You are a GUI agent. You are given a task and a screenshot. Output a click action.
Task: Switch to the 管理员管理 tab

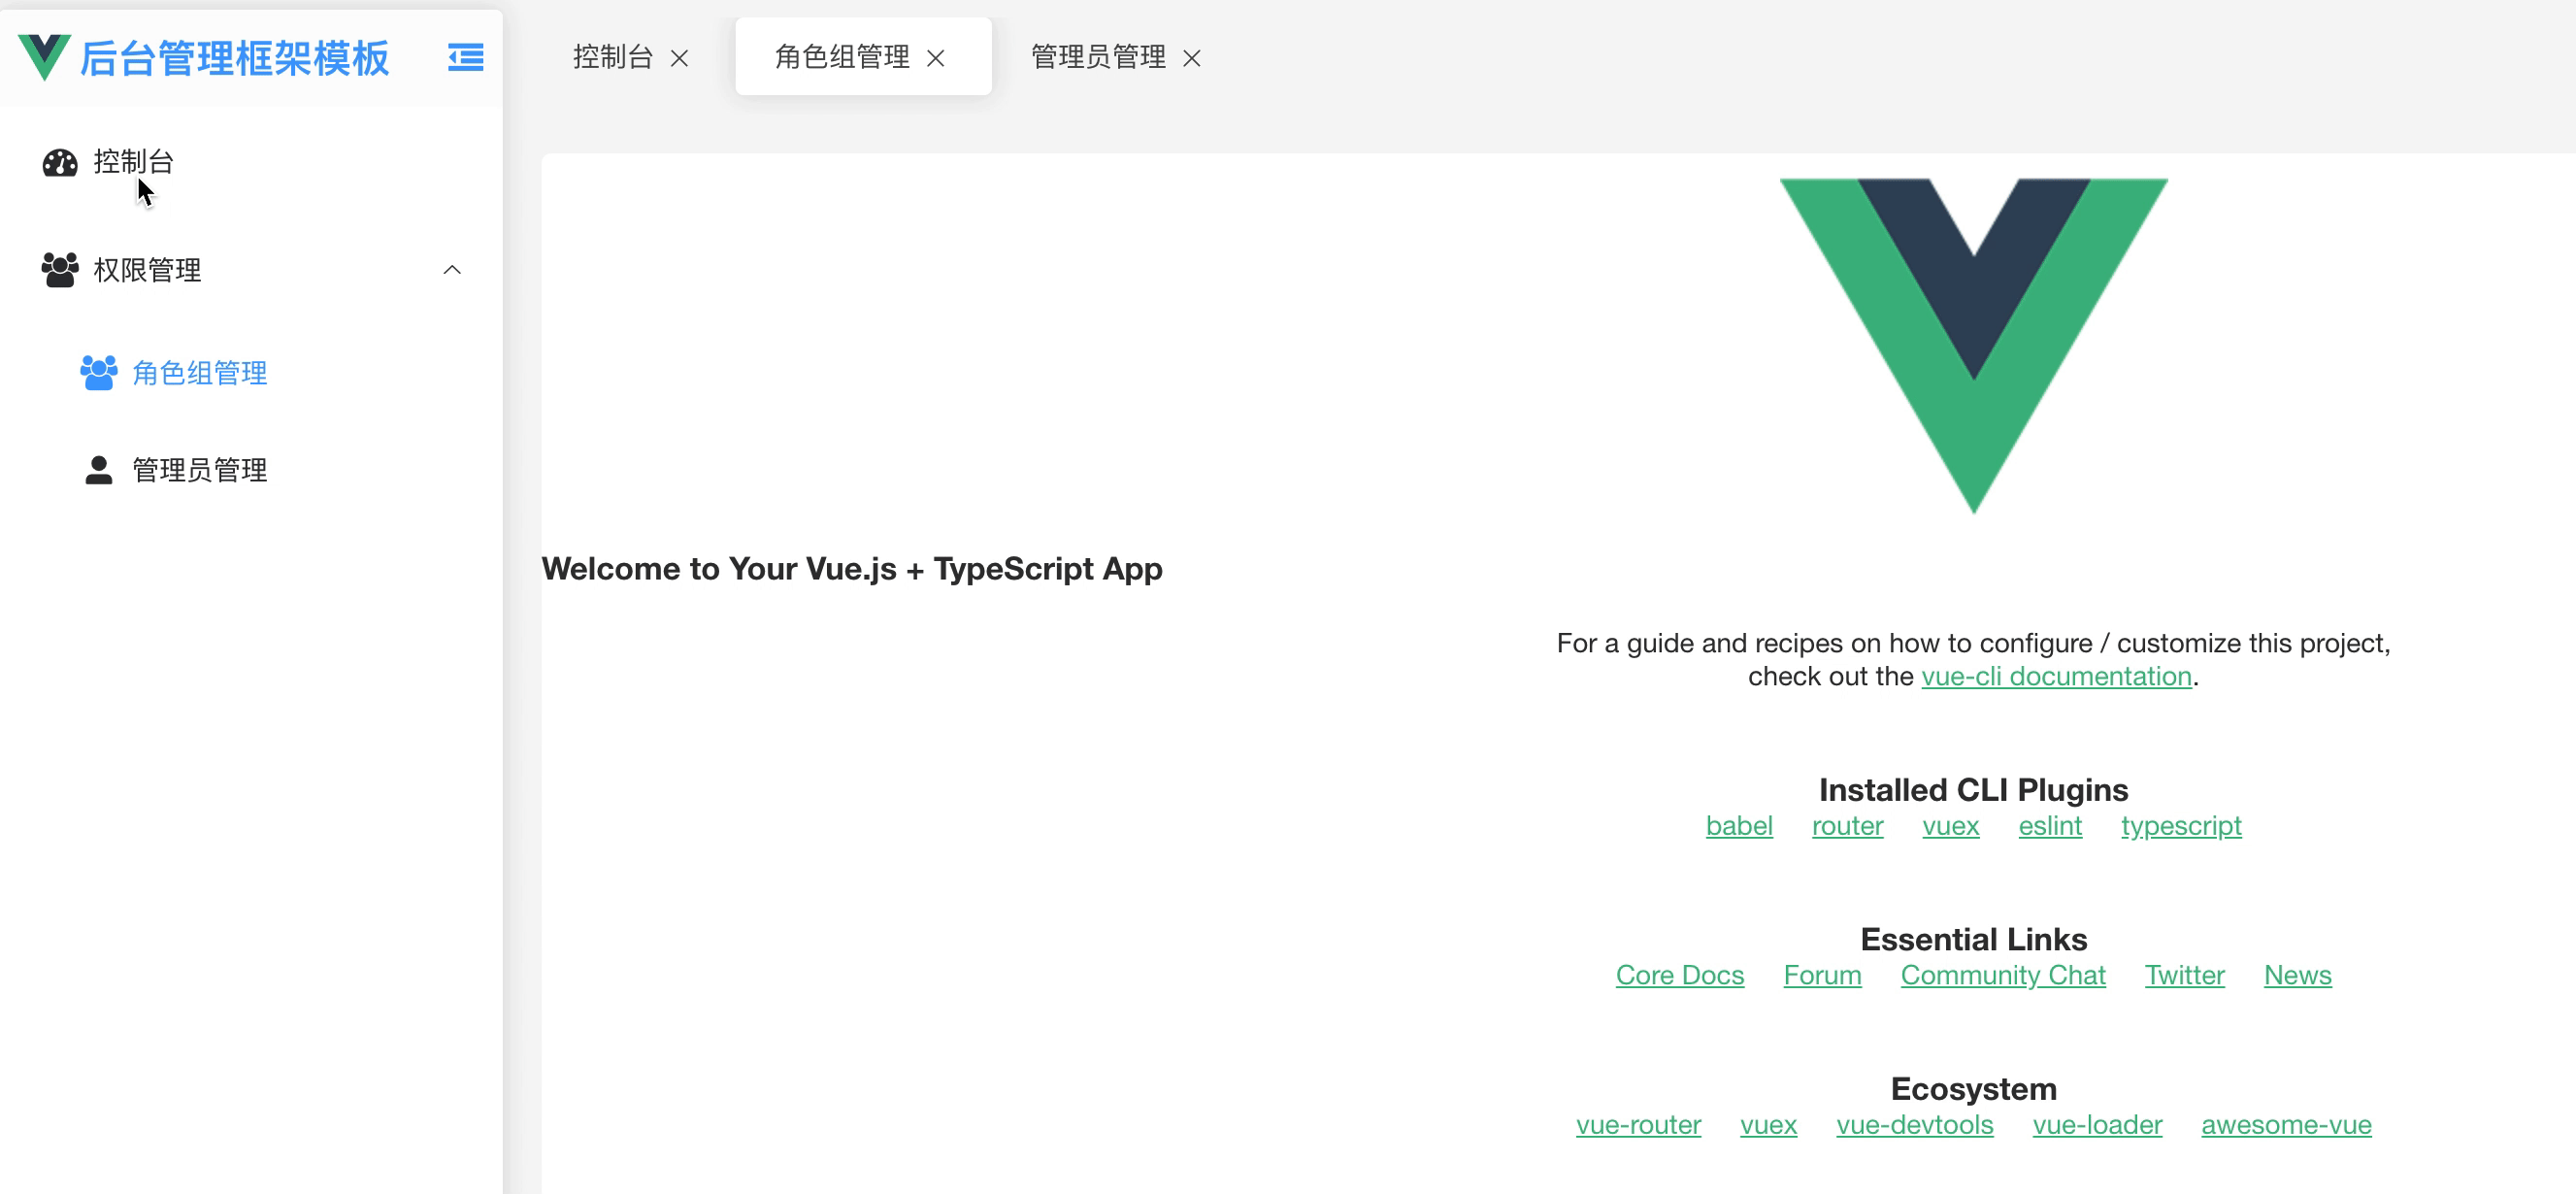point(1097,57)
